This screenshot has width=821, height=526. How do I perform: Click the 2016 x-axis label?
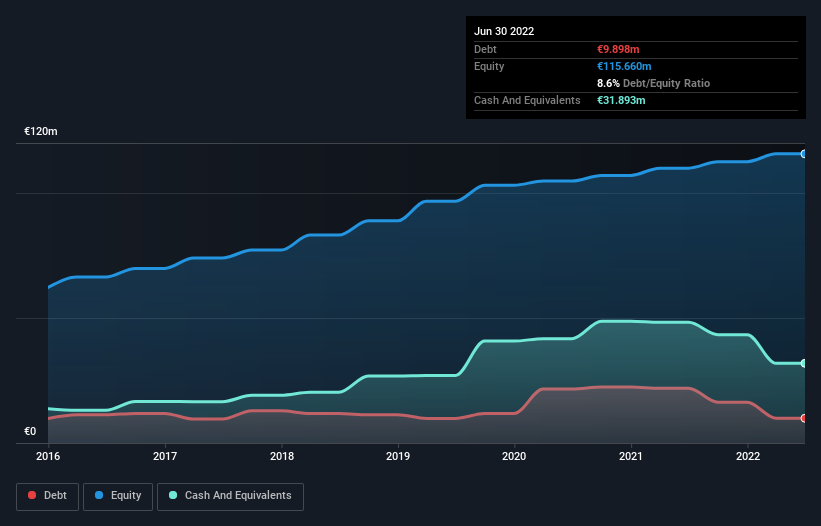click(x=48, y=456)
